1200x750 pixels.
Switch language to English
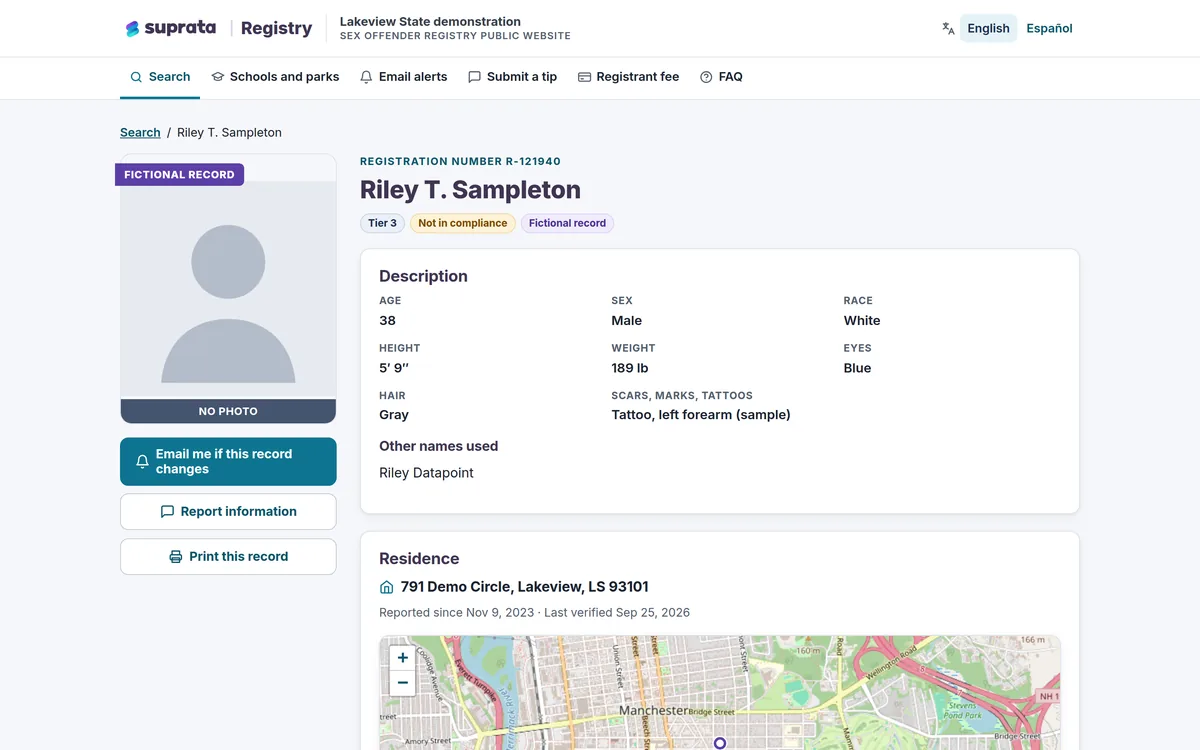coord(988,28)
